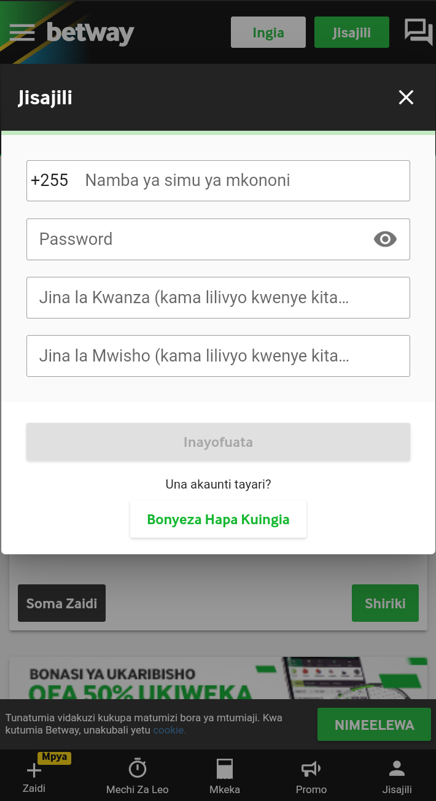Screen dimensions: 436x801
Task: Open the live chat icon
Action: point(418,32)
